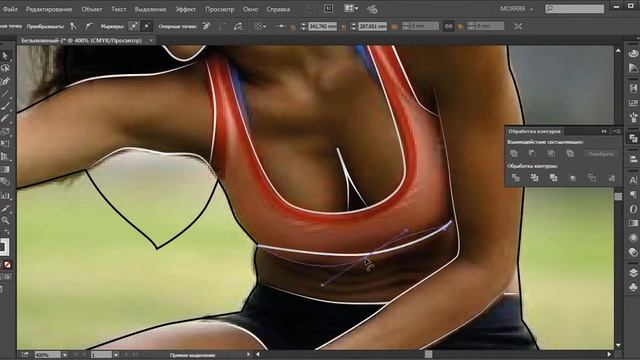The width and height of the screenshot is (640, 360).
Task: Open the Эффект menu
Action: (186, 9)
